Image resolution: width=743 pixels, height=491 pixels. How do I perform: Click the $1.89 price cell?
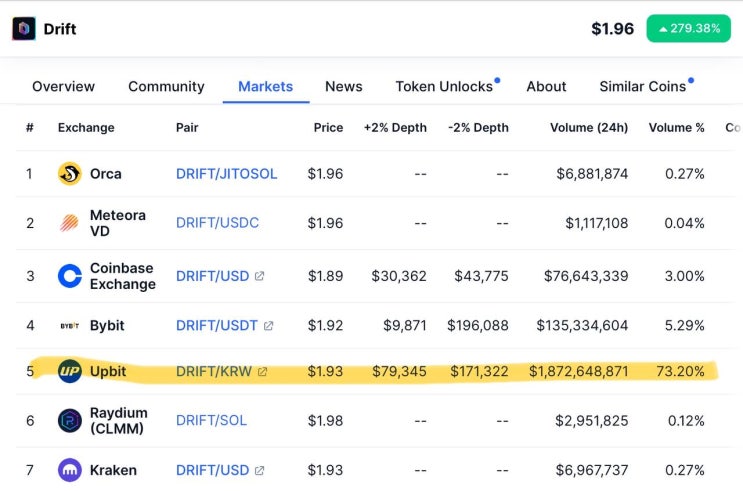tap(326, 276)
